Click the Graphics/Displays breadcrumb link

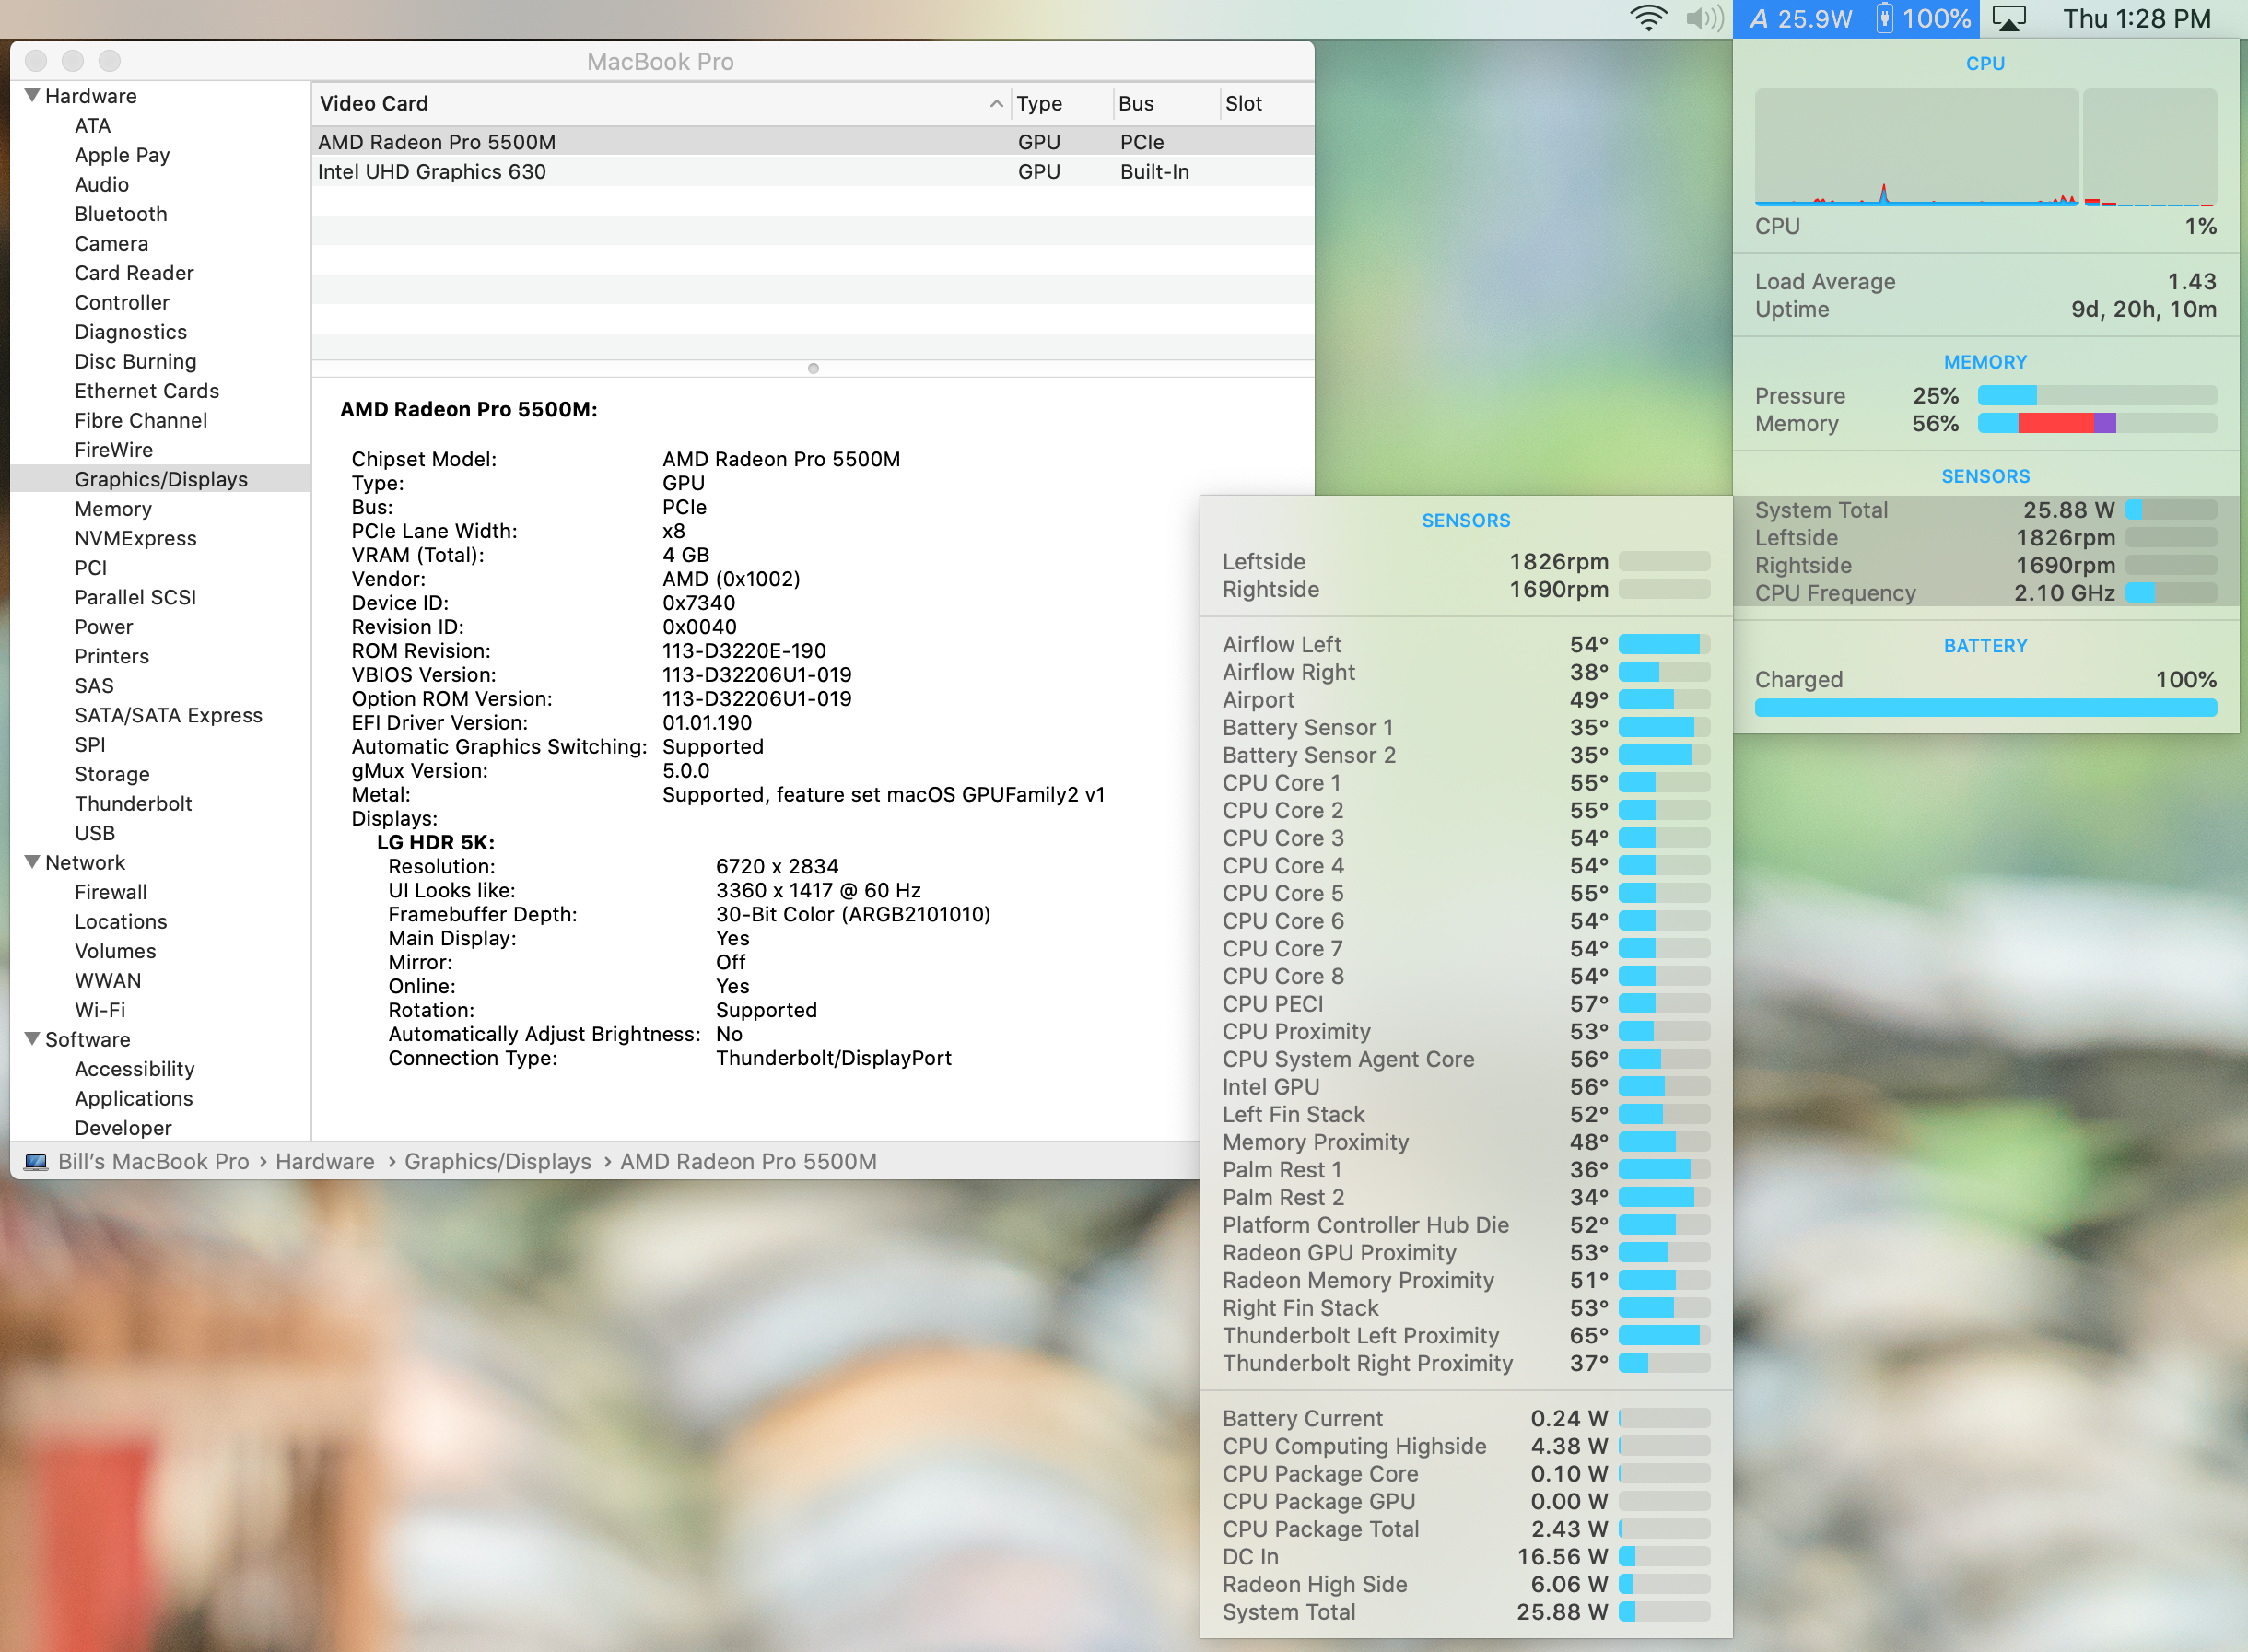click(x=497, y=1162)
